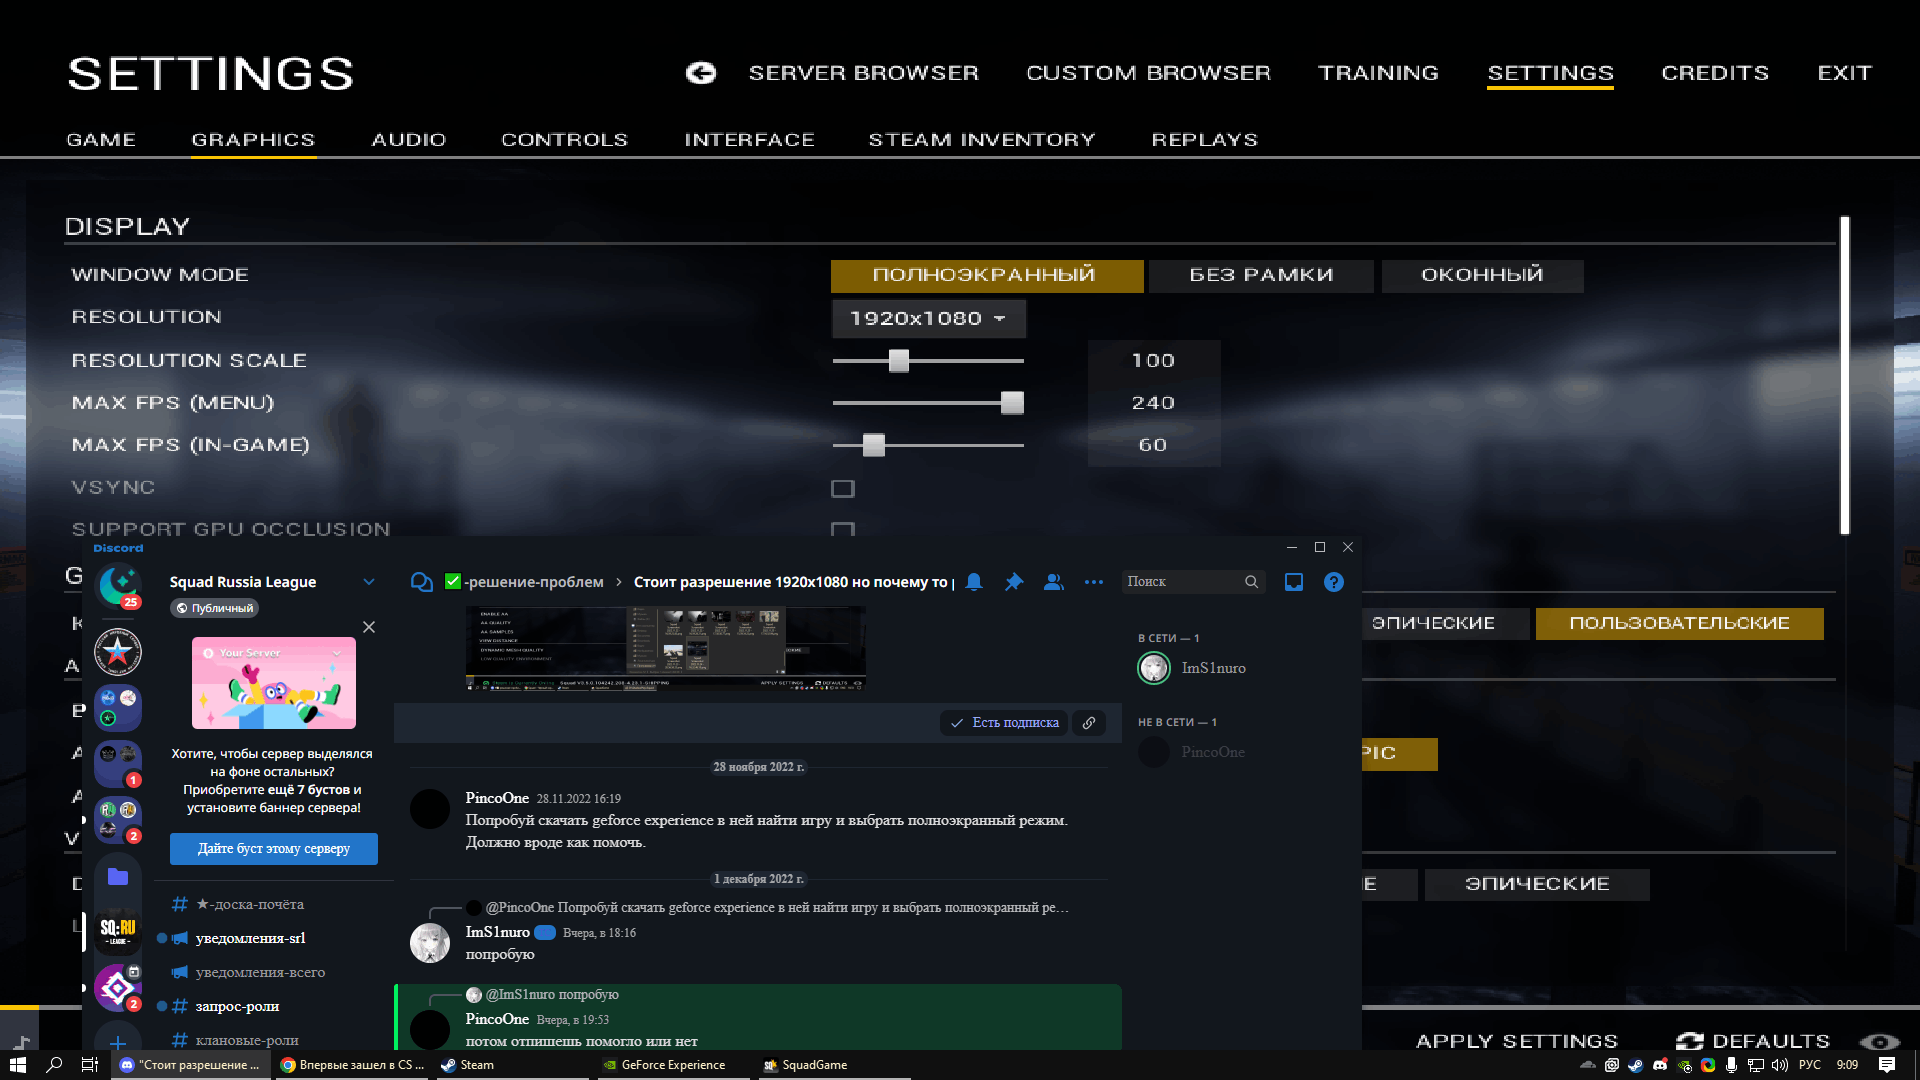The image size is (1920, 1080).
Task: Enable SUPPORT GPU OCCLUSION checkbox
Action: (x=843, y=529)
